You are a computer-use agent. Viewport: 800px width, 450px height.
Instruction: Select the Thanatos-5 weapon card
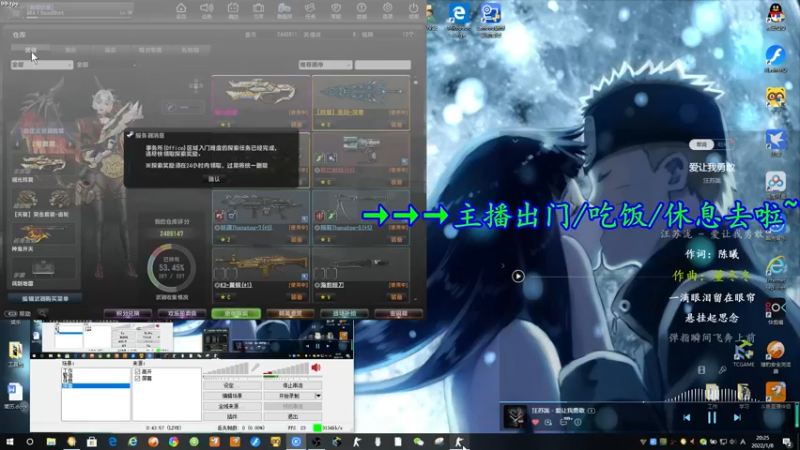361,217
